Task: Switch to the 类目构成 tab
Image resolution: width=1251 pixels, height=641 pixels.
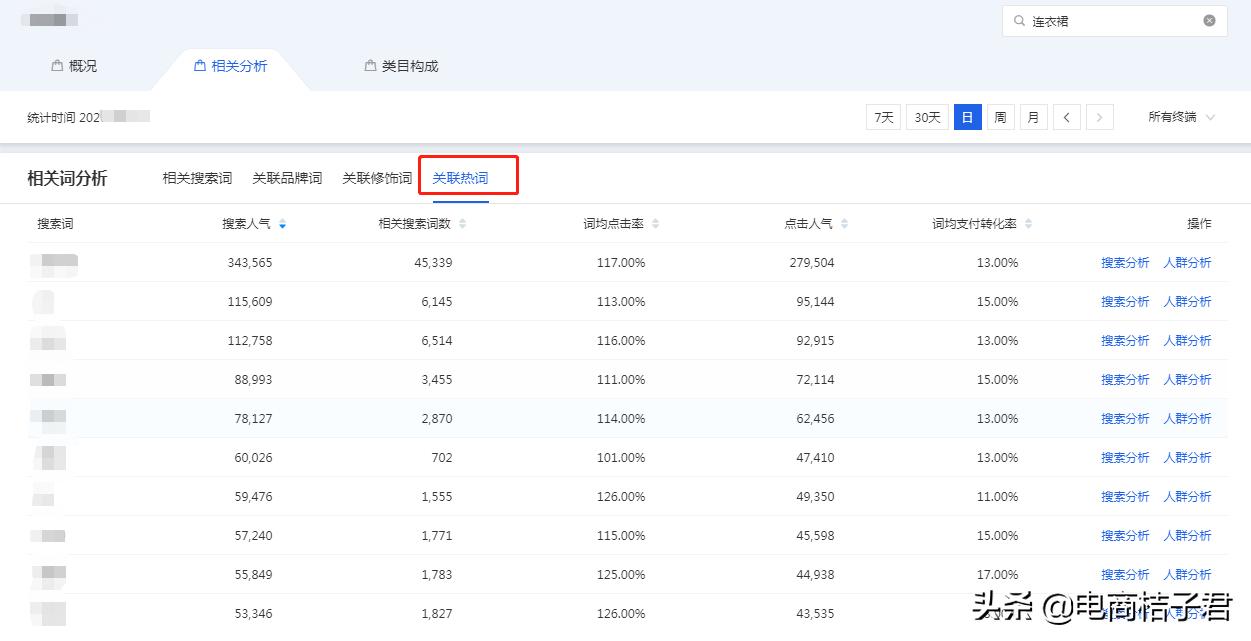Action: click(400, 66)
